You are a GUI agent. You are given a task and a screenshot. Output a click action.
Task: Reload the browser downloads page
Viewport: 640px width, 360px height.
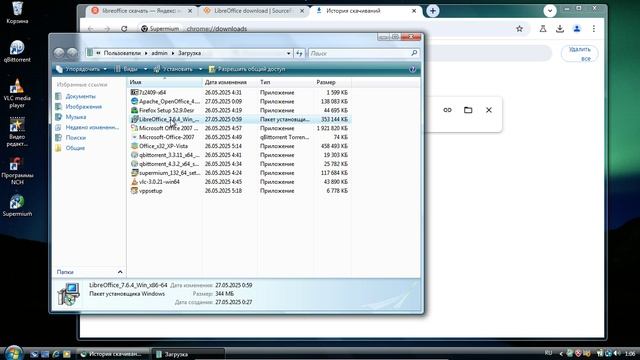pos(124,29)
